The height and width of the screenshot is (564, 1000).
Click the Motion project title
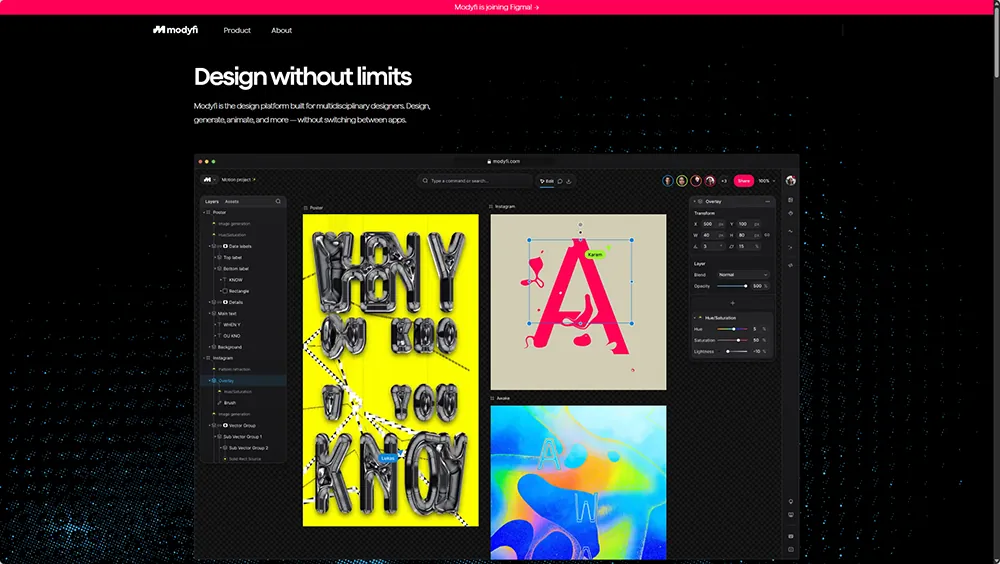point(236,180)
